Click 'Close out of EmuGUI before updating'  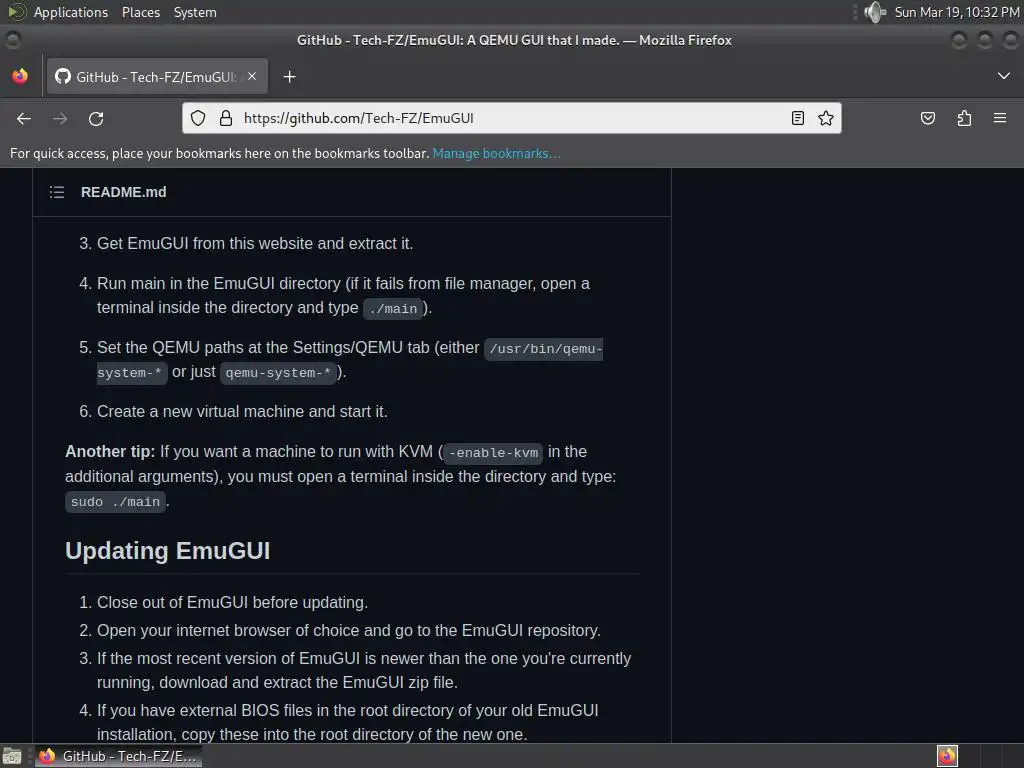(x=232, y=602)
